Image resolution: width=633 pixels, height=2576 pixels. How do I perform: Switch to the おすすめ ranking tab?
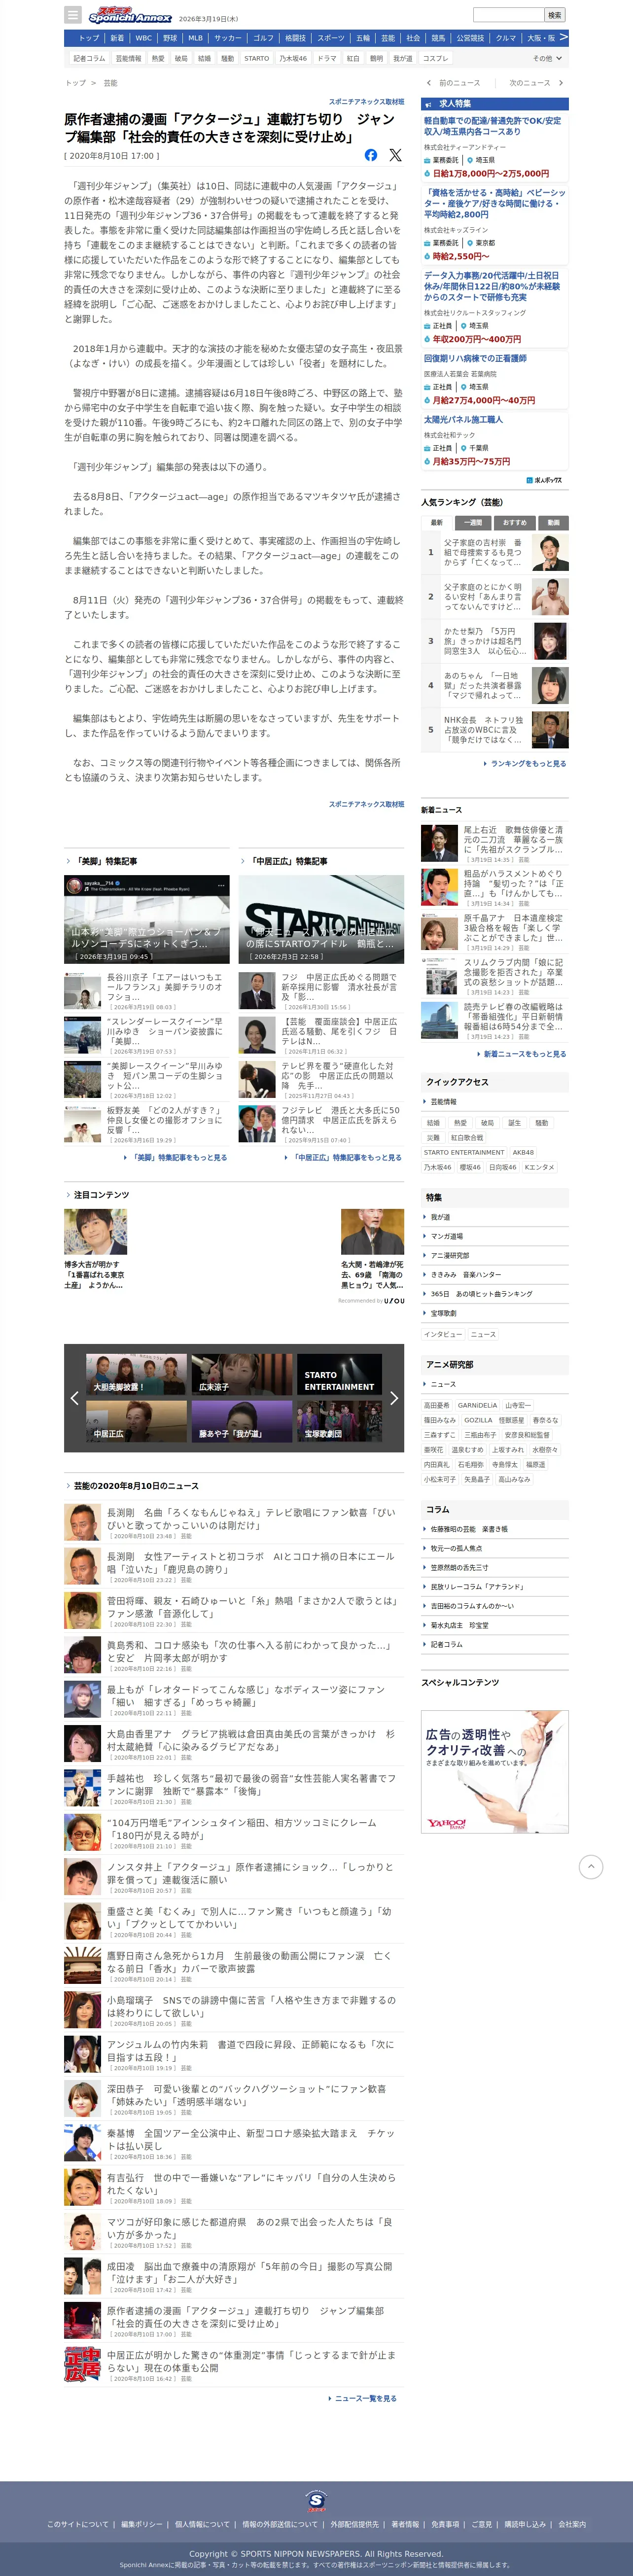tap(514, 522)
